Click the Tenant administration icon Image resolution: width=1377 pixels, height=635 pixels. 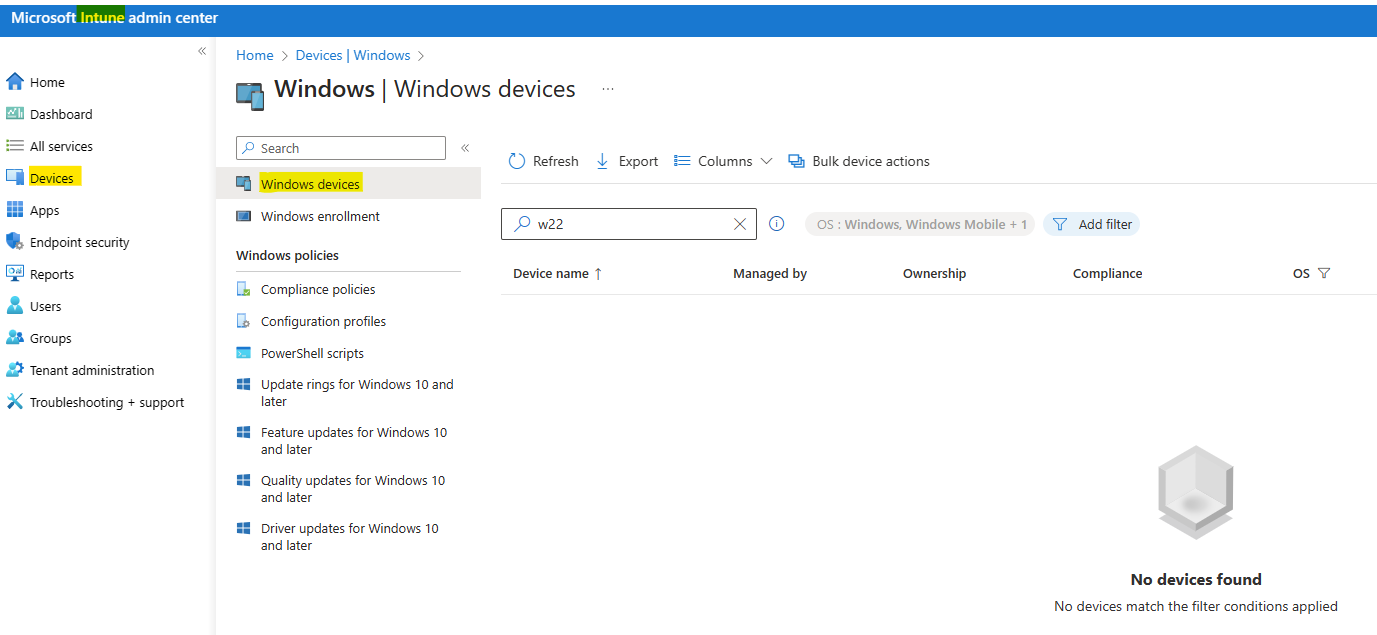[14, 370]
